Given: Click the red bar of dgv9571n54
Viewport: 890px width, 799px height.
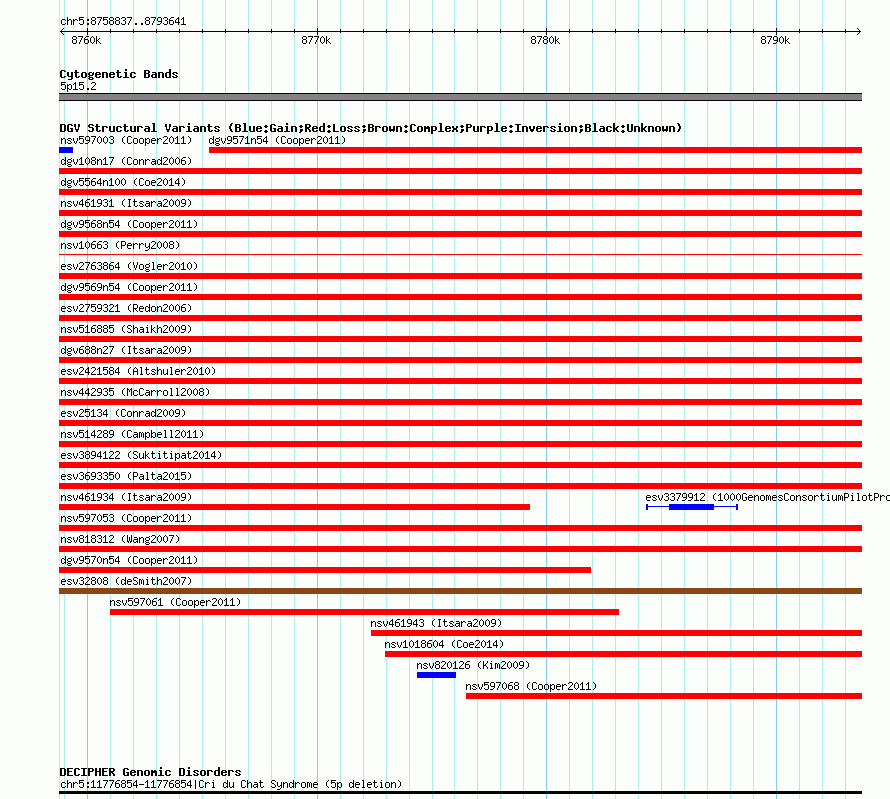Looking at the screenshot, I should tap(535, 150).
